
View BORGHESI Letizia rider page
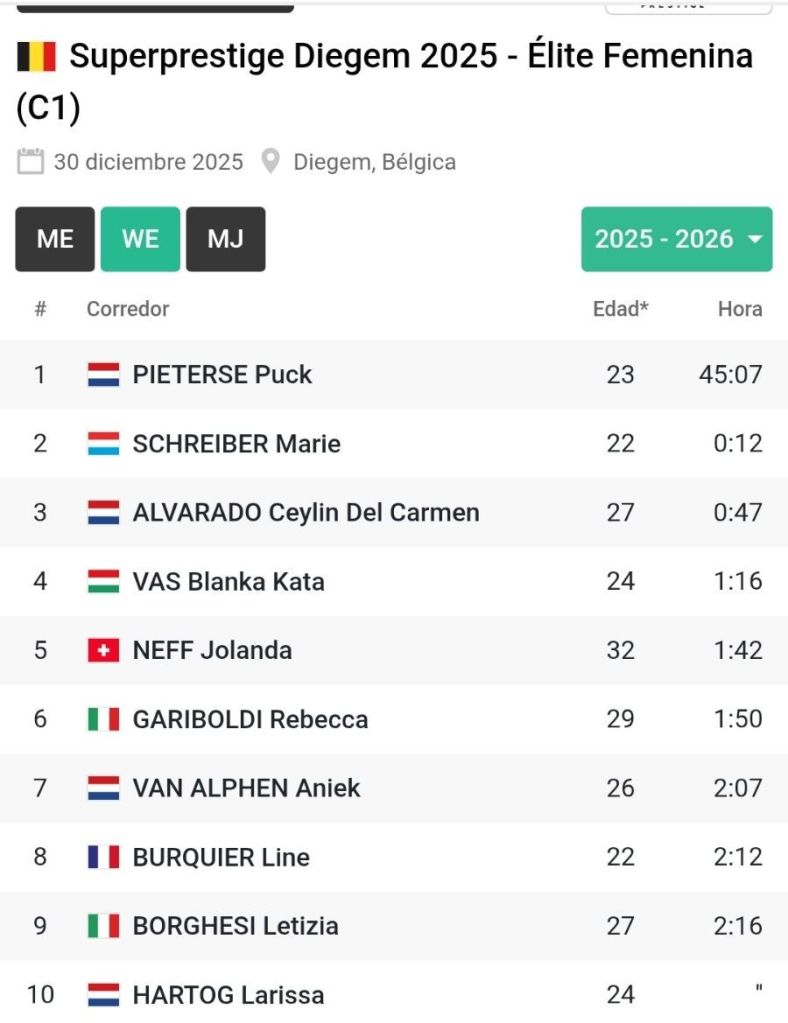(x=235, y=926)
